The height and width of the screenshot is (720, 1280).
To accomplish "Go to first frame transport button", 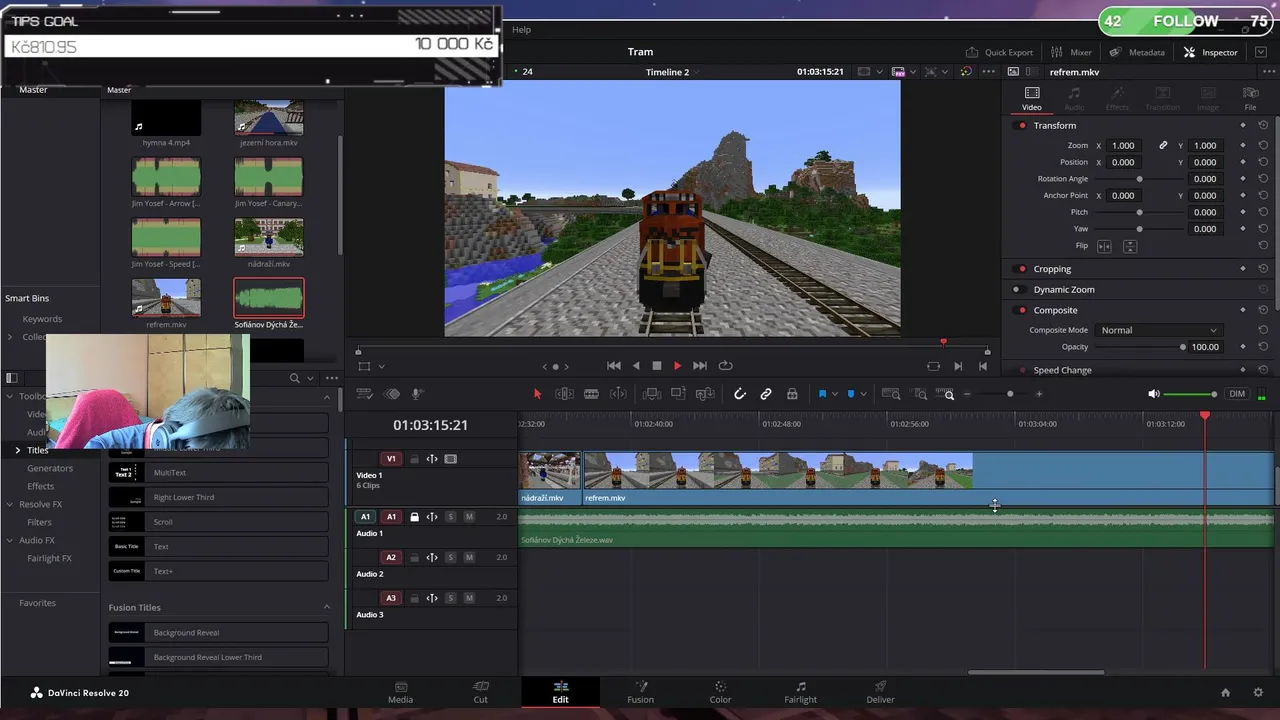I will (614, 366).
